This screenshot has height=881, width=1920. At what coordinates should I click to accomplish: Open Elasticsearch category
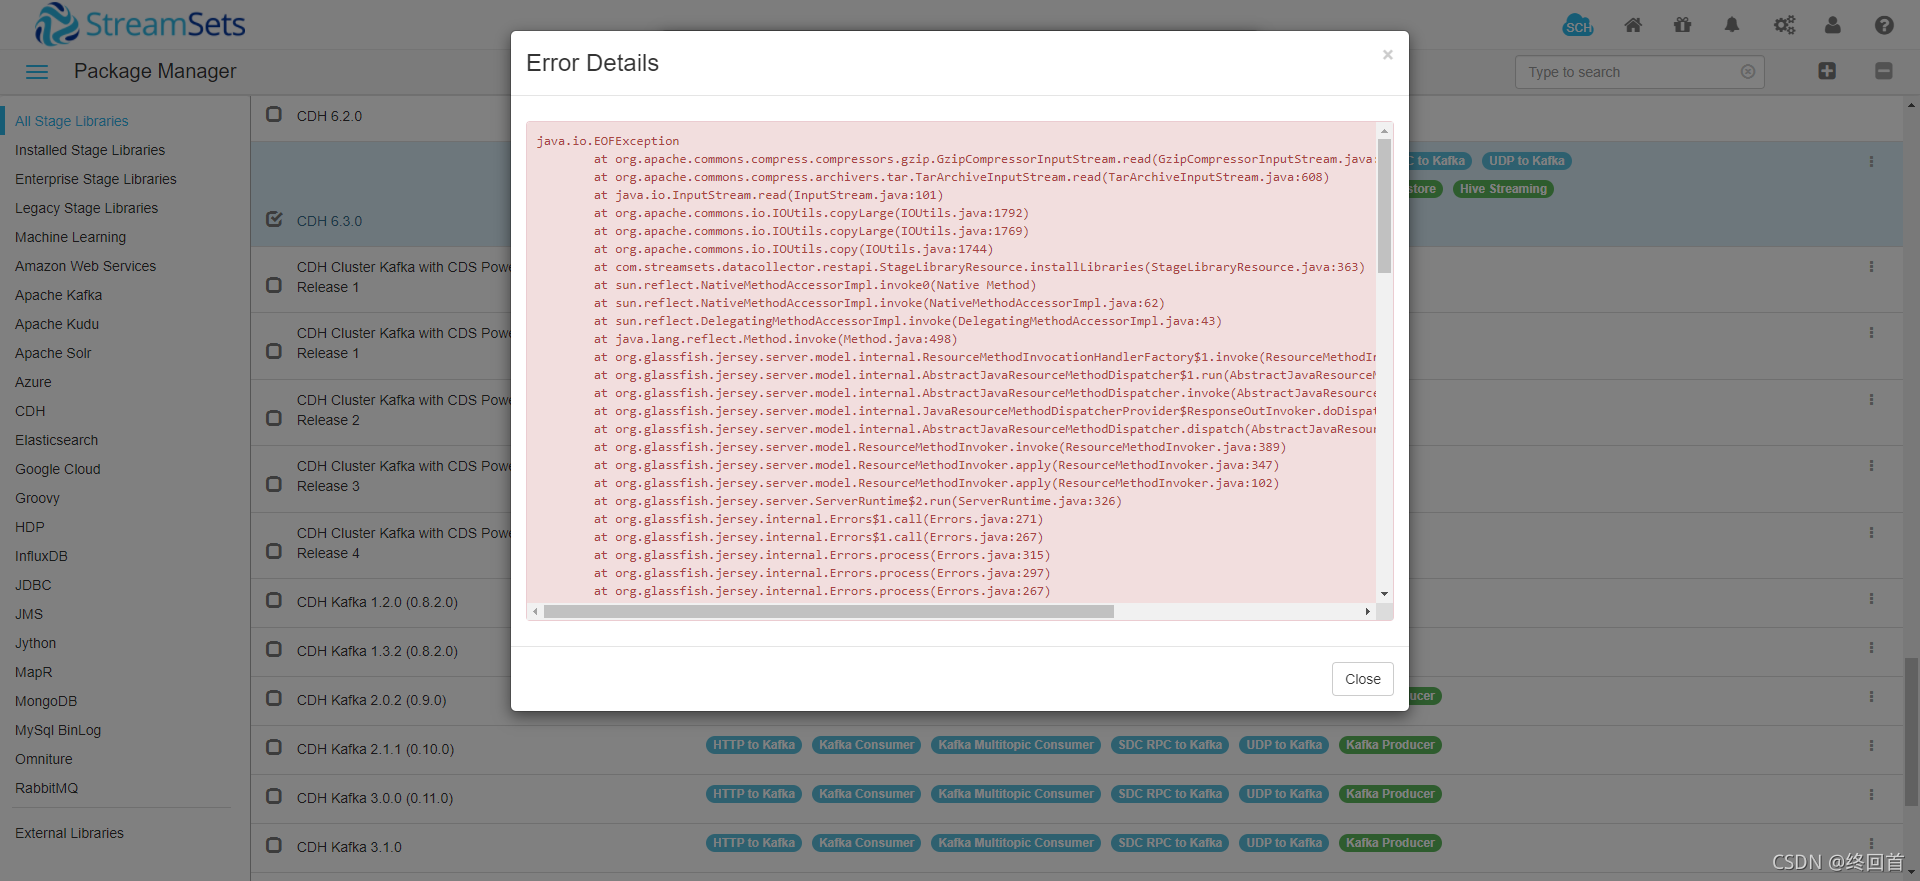point(57,440)
